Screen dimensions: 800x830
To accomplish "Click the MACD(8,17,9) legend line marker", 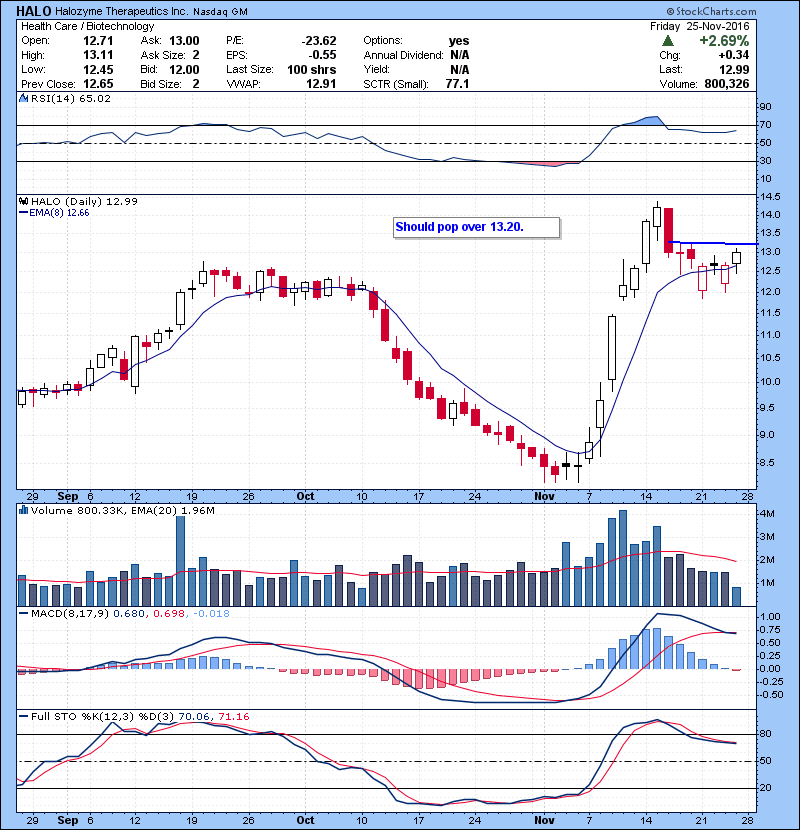I will pyautogui.click(x=23, y=614).
